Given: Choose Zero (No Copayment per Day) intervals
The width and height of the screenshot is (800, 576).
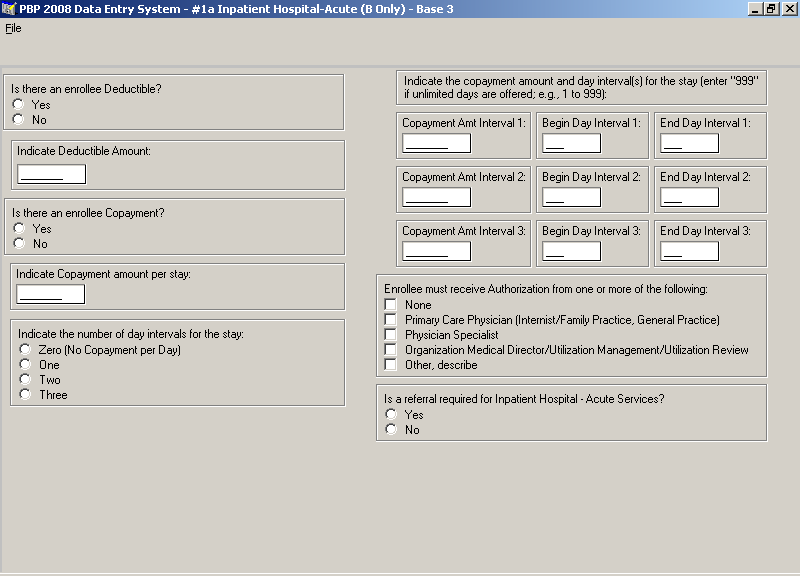Looking at the screenshot, I should tap(25, 349).
